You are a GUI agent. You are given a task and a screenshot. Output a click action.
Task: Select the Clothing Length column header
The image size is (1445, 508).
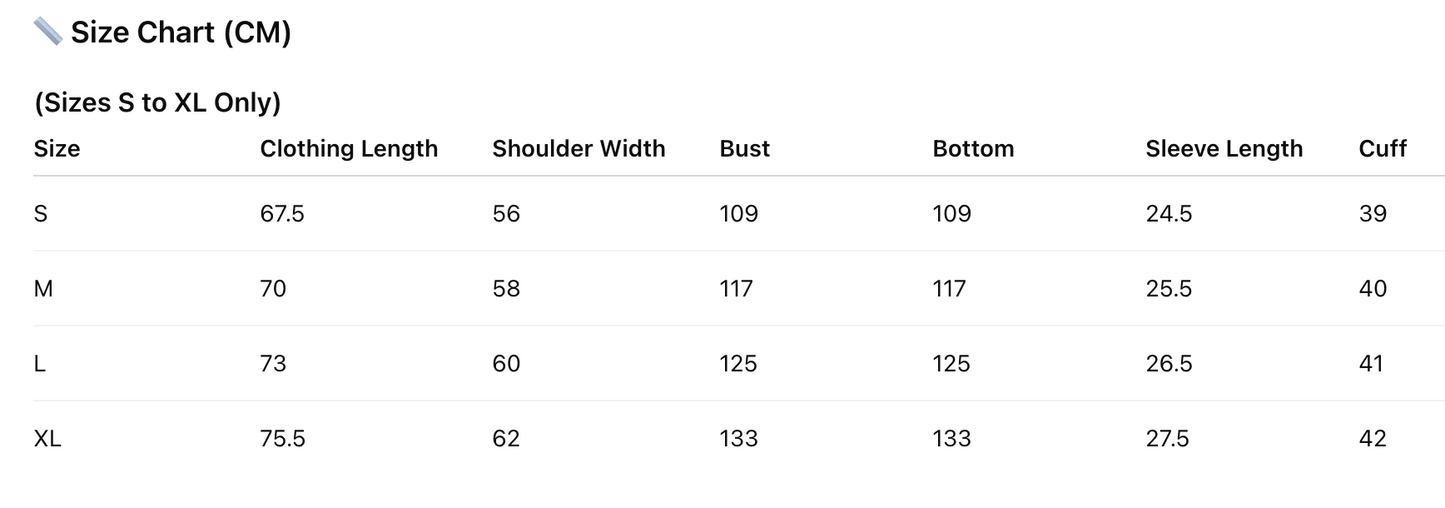349,149
